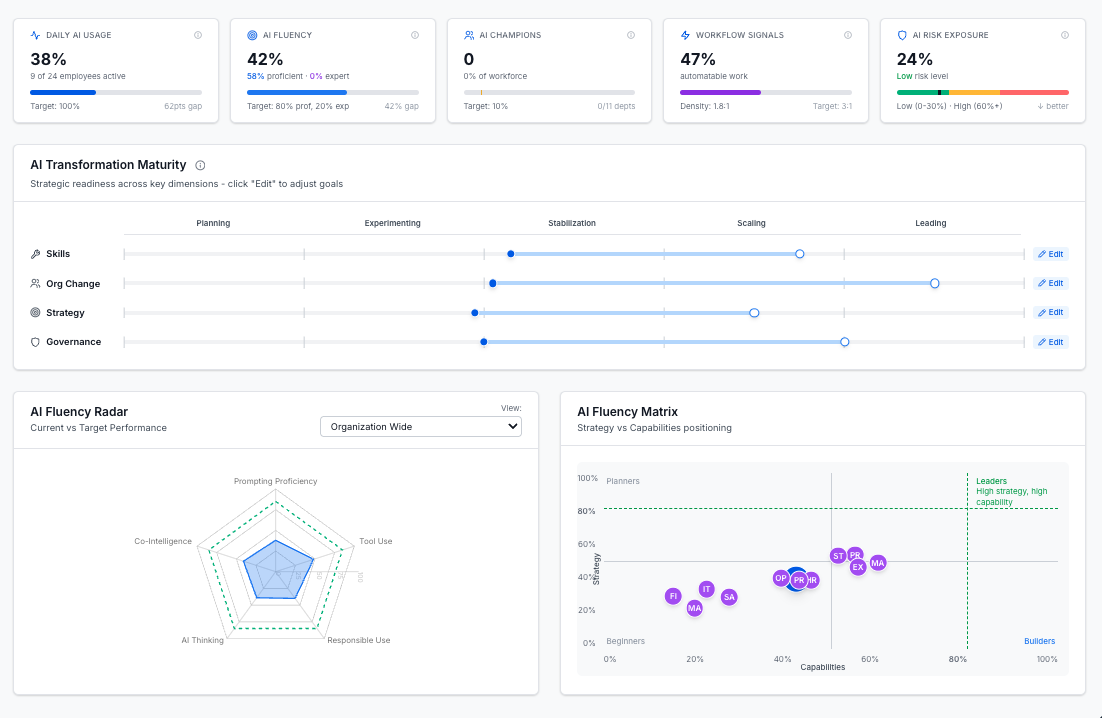This screenshot has height=718, width=1102.
Task: Click the Planning stage column header
Action: point(213,223)
